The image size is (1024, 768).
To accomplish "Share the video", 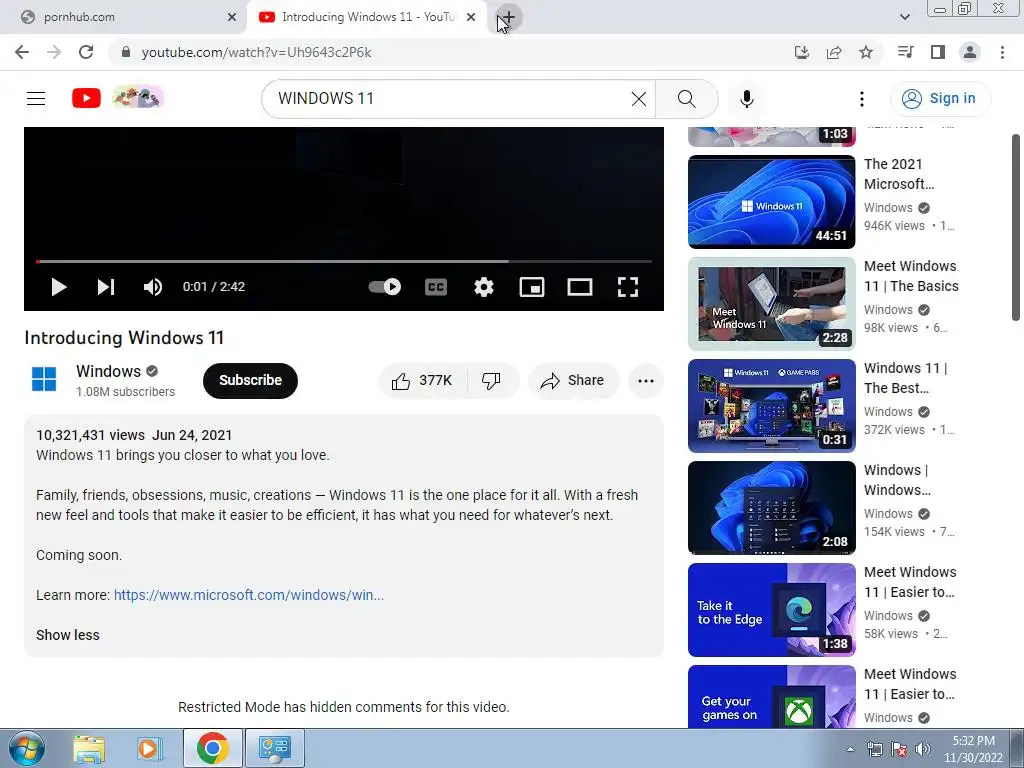I will 573,381.
